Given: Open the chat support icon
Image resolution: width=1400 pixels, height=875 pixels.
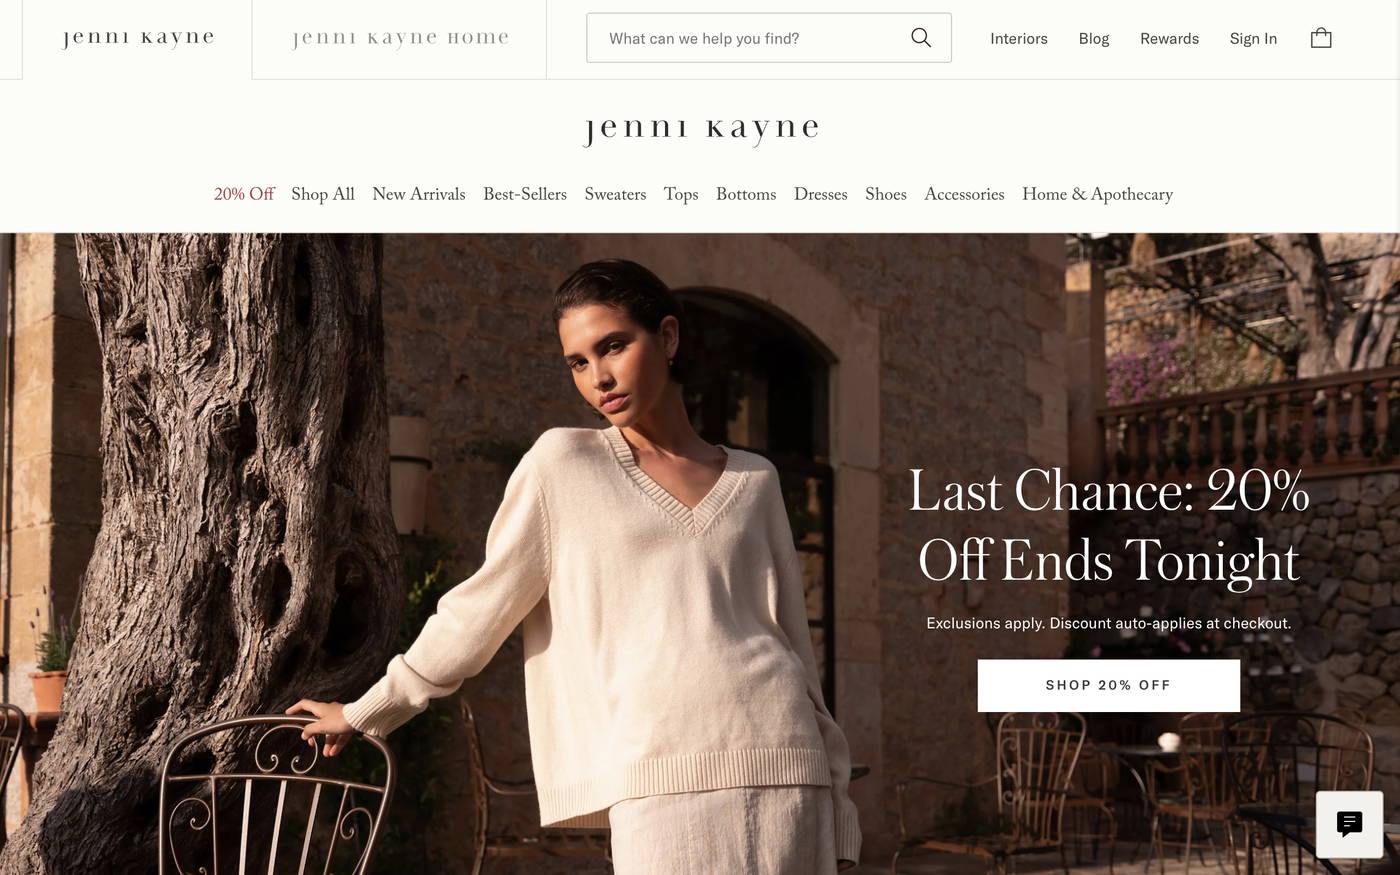Looking at the screenshot, I should coord(1349,824).
